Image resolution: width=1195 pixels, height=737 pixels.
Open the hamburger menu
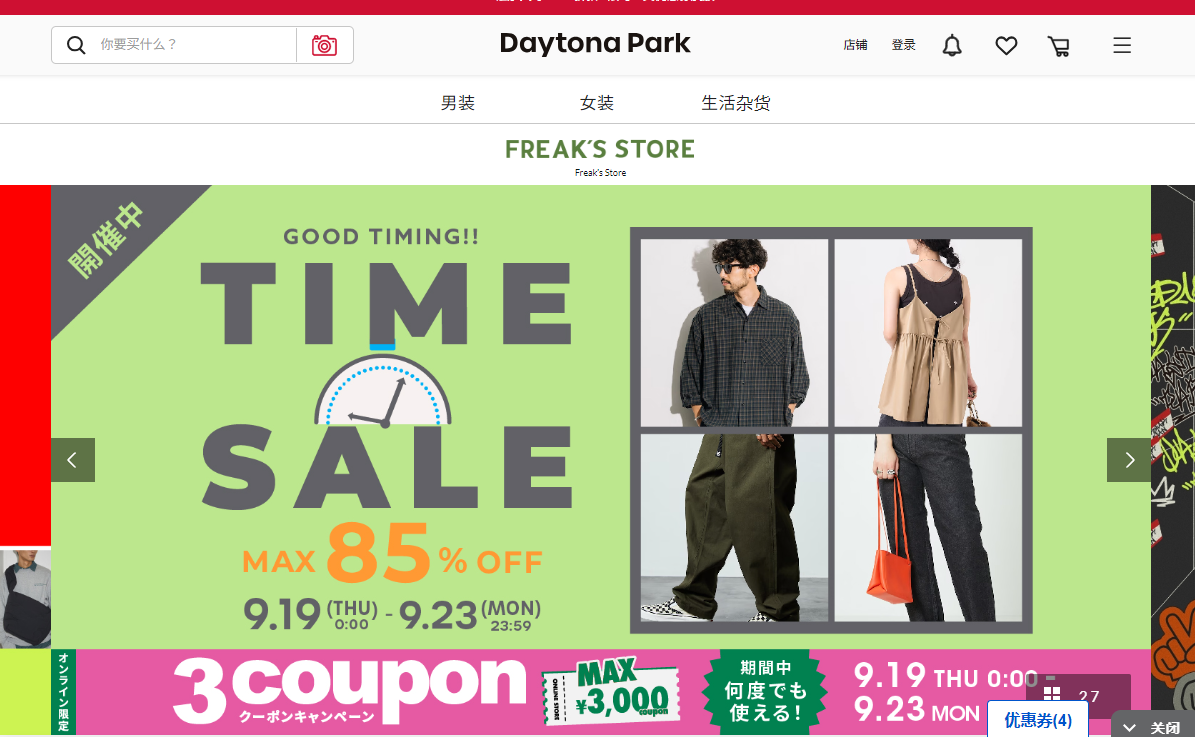click(x=1122, y=46)
